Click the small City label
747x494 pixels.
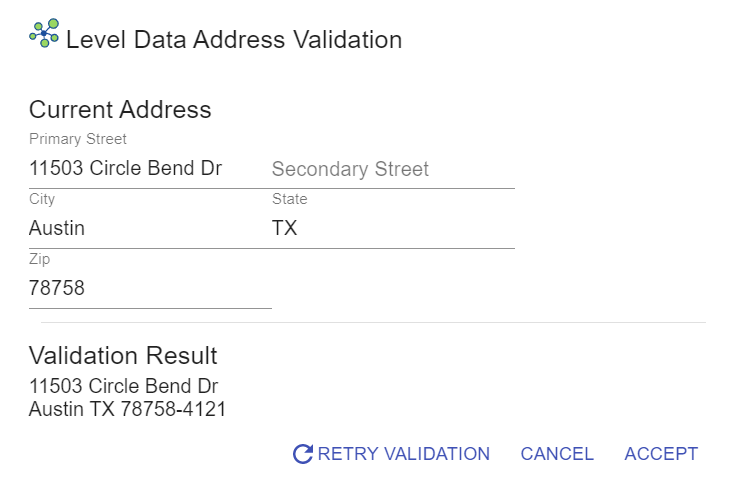(x=42, y=199)
